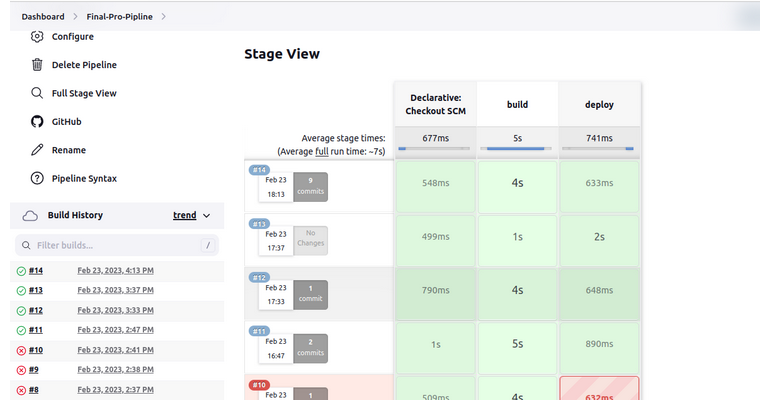Select the 890ms deploy cell
Image resolution: width=760 pixels, height=408 pixels.
599,348
